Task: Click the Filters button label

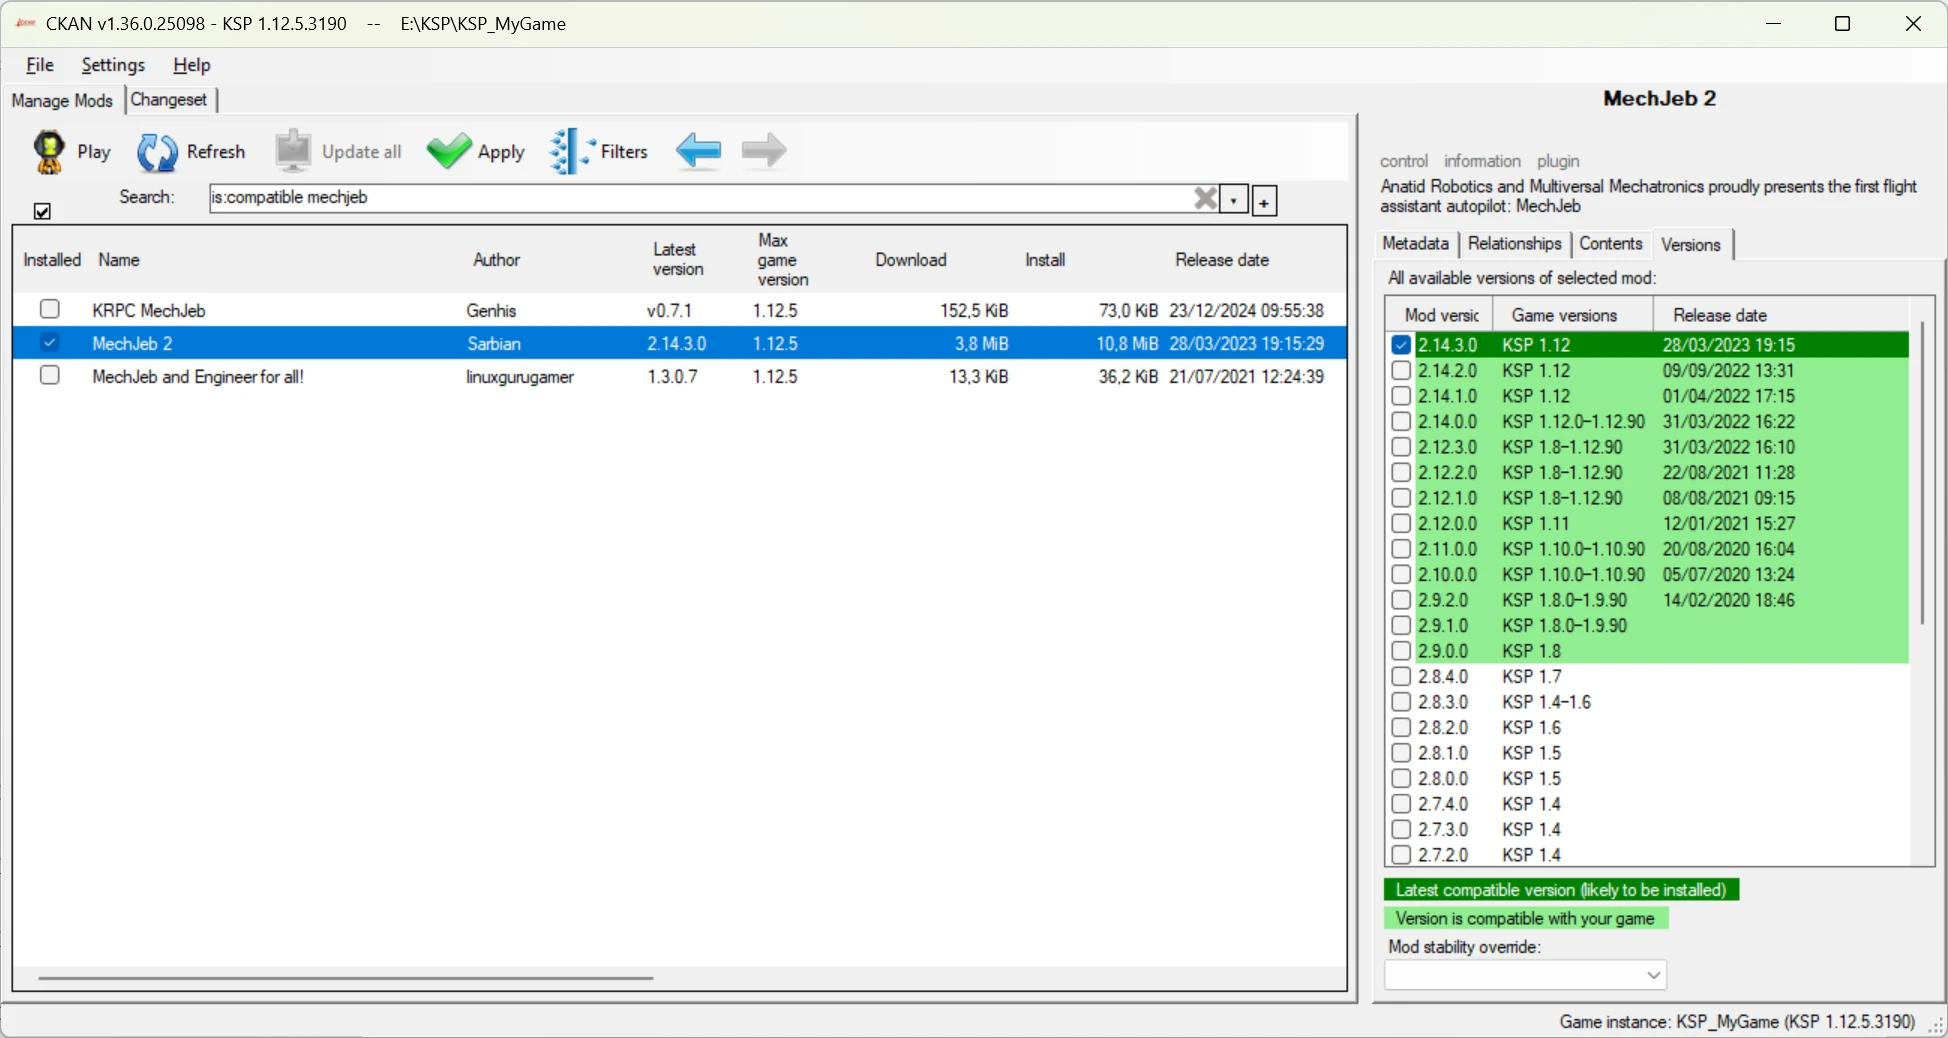Action: pyautogui.click(x=624, y=152)
